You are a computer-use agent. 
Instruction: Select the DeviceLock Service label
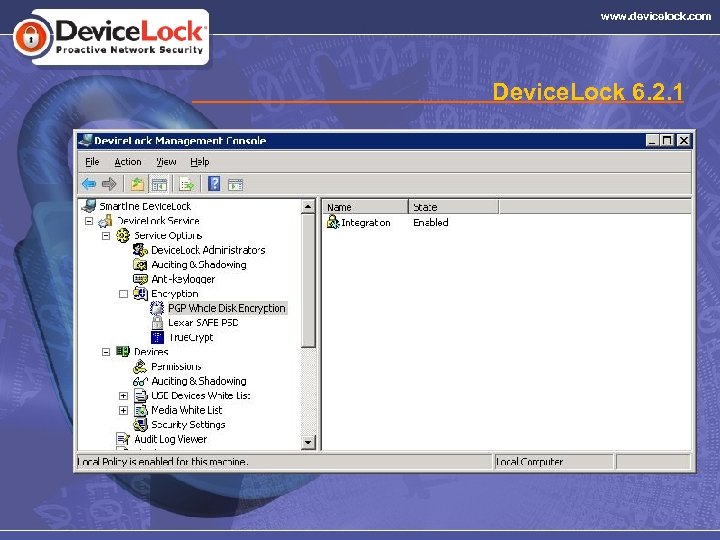click(158, 221)
